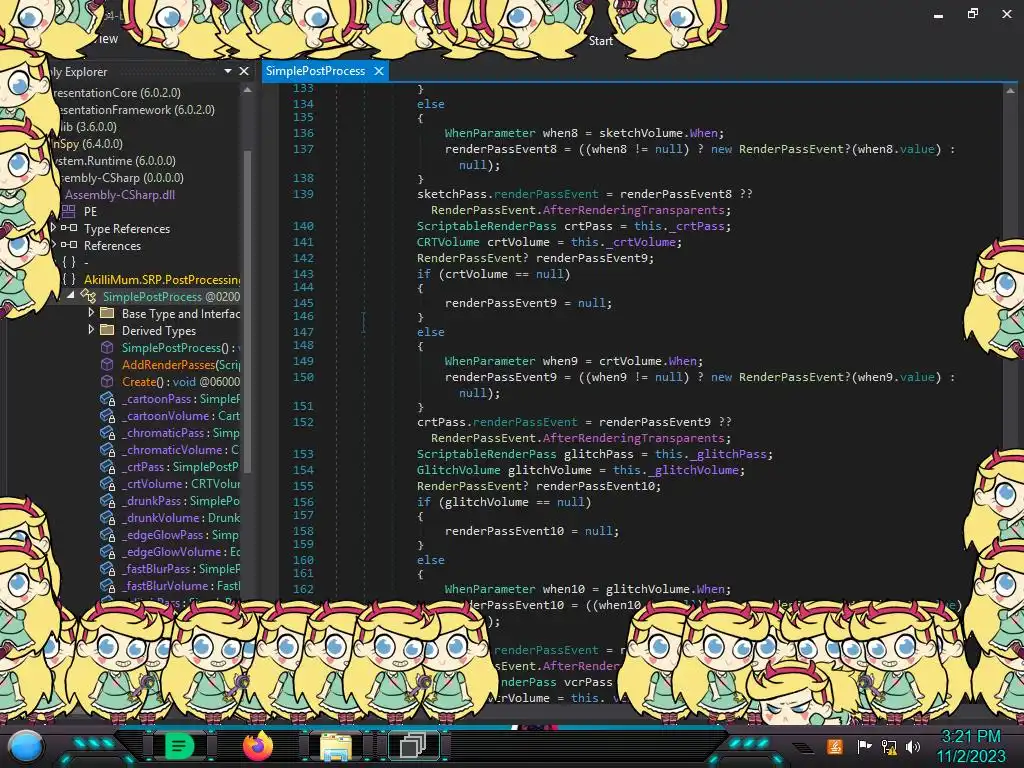1024x768 pixels.
Task: Select the PE node in the tree
Action: (x=91, y=212)
